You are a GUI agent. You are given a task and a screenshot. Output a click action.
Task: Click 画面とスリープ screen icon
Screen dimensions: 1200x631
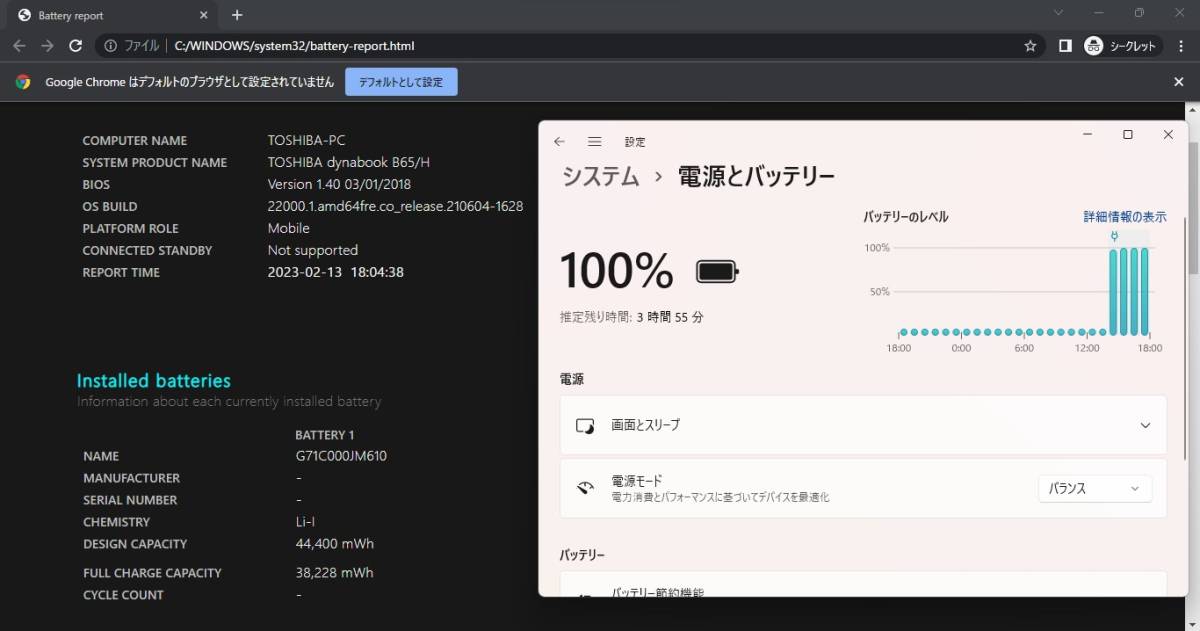click(x=585, y=426)
